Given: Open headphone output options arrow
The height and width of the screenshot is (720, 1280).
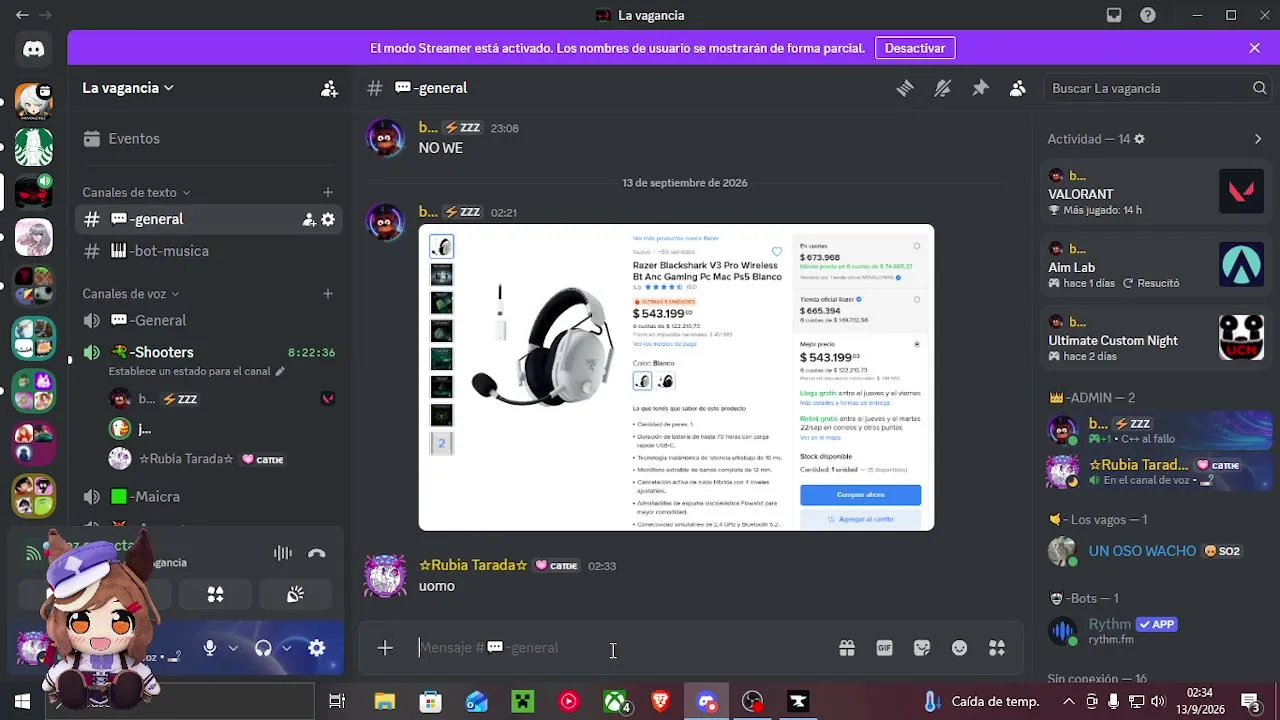Looking at the screenshot, I should click(286, 648).
